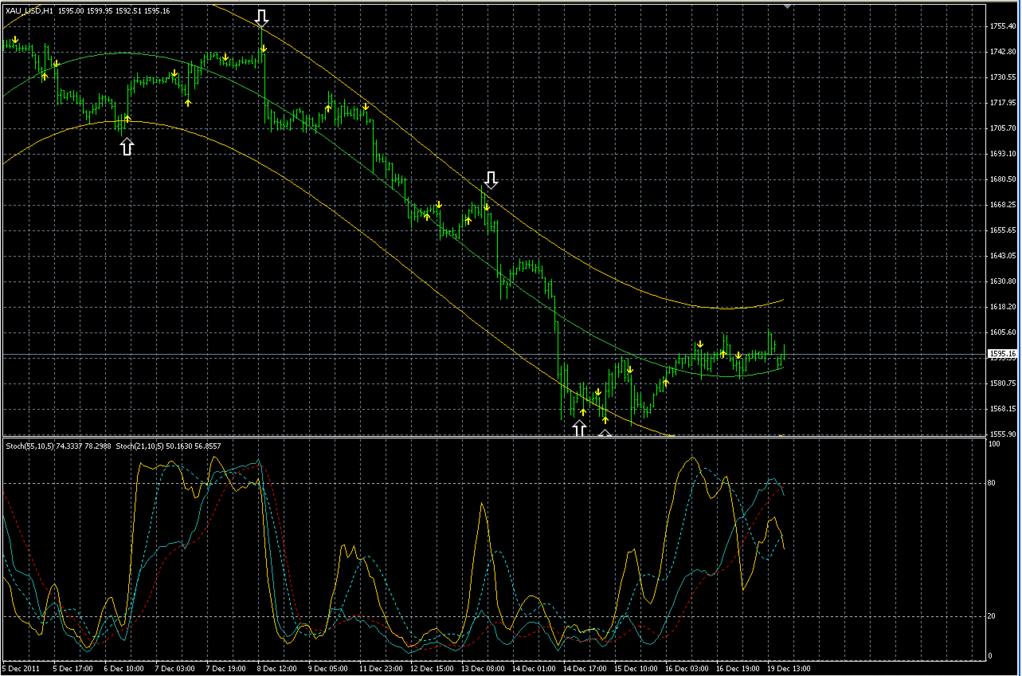Click the 1755.40 price scale label
The height and width of the screenshot is (676, 1022).
(1002, 27)
